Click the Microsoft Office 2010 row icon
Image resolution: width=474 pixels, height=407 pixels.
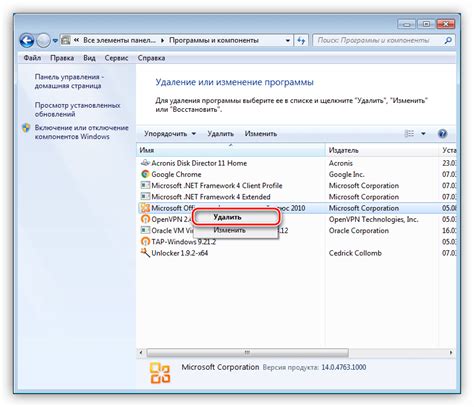145,208
